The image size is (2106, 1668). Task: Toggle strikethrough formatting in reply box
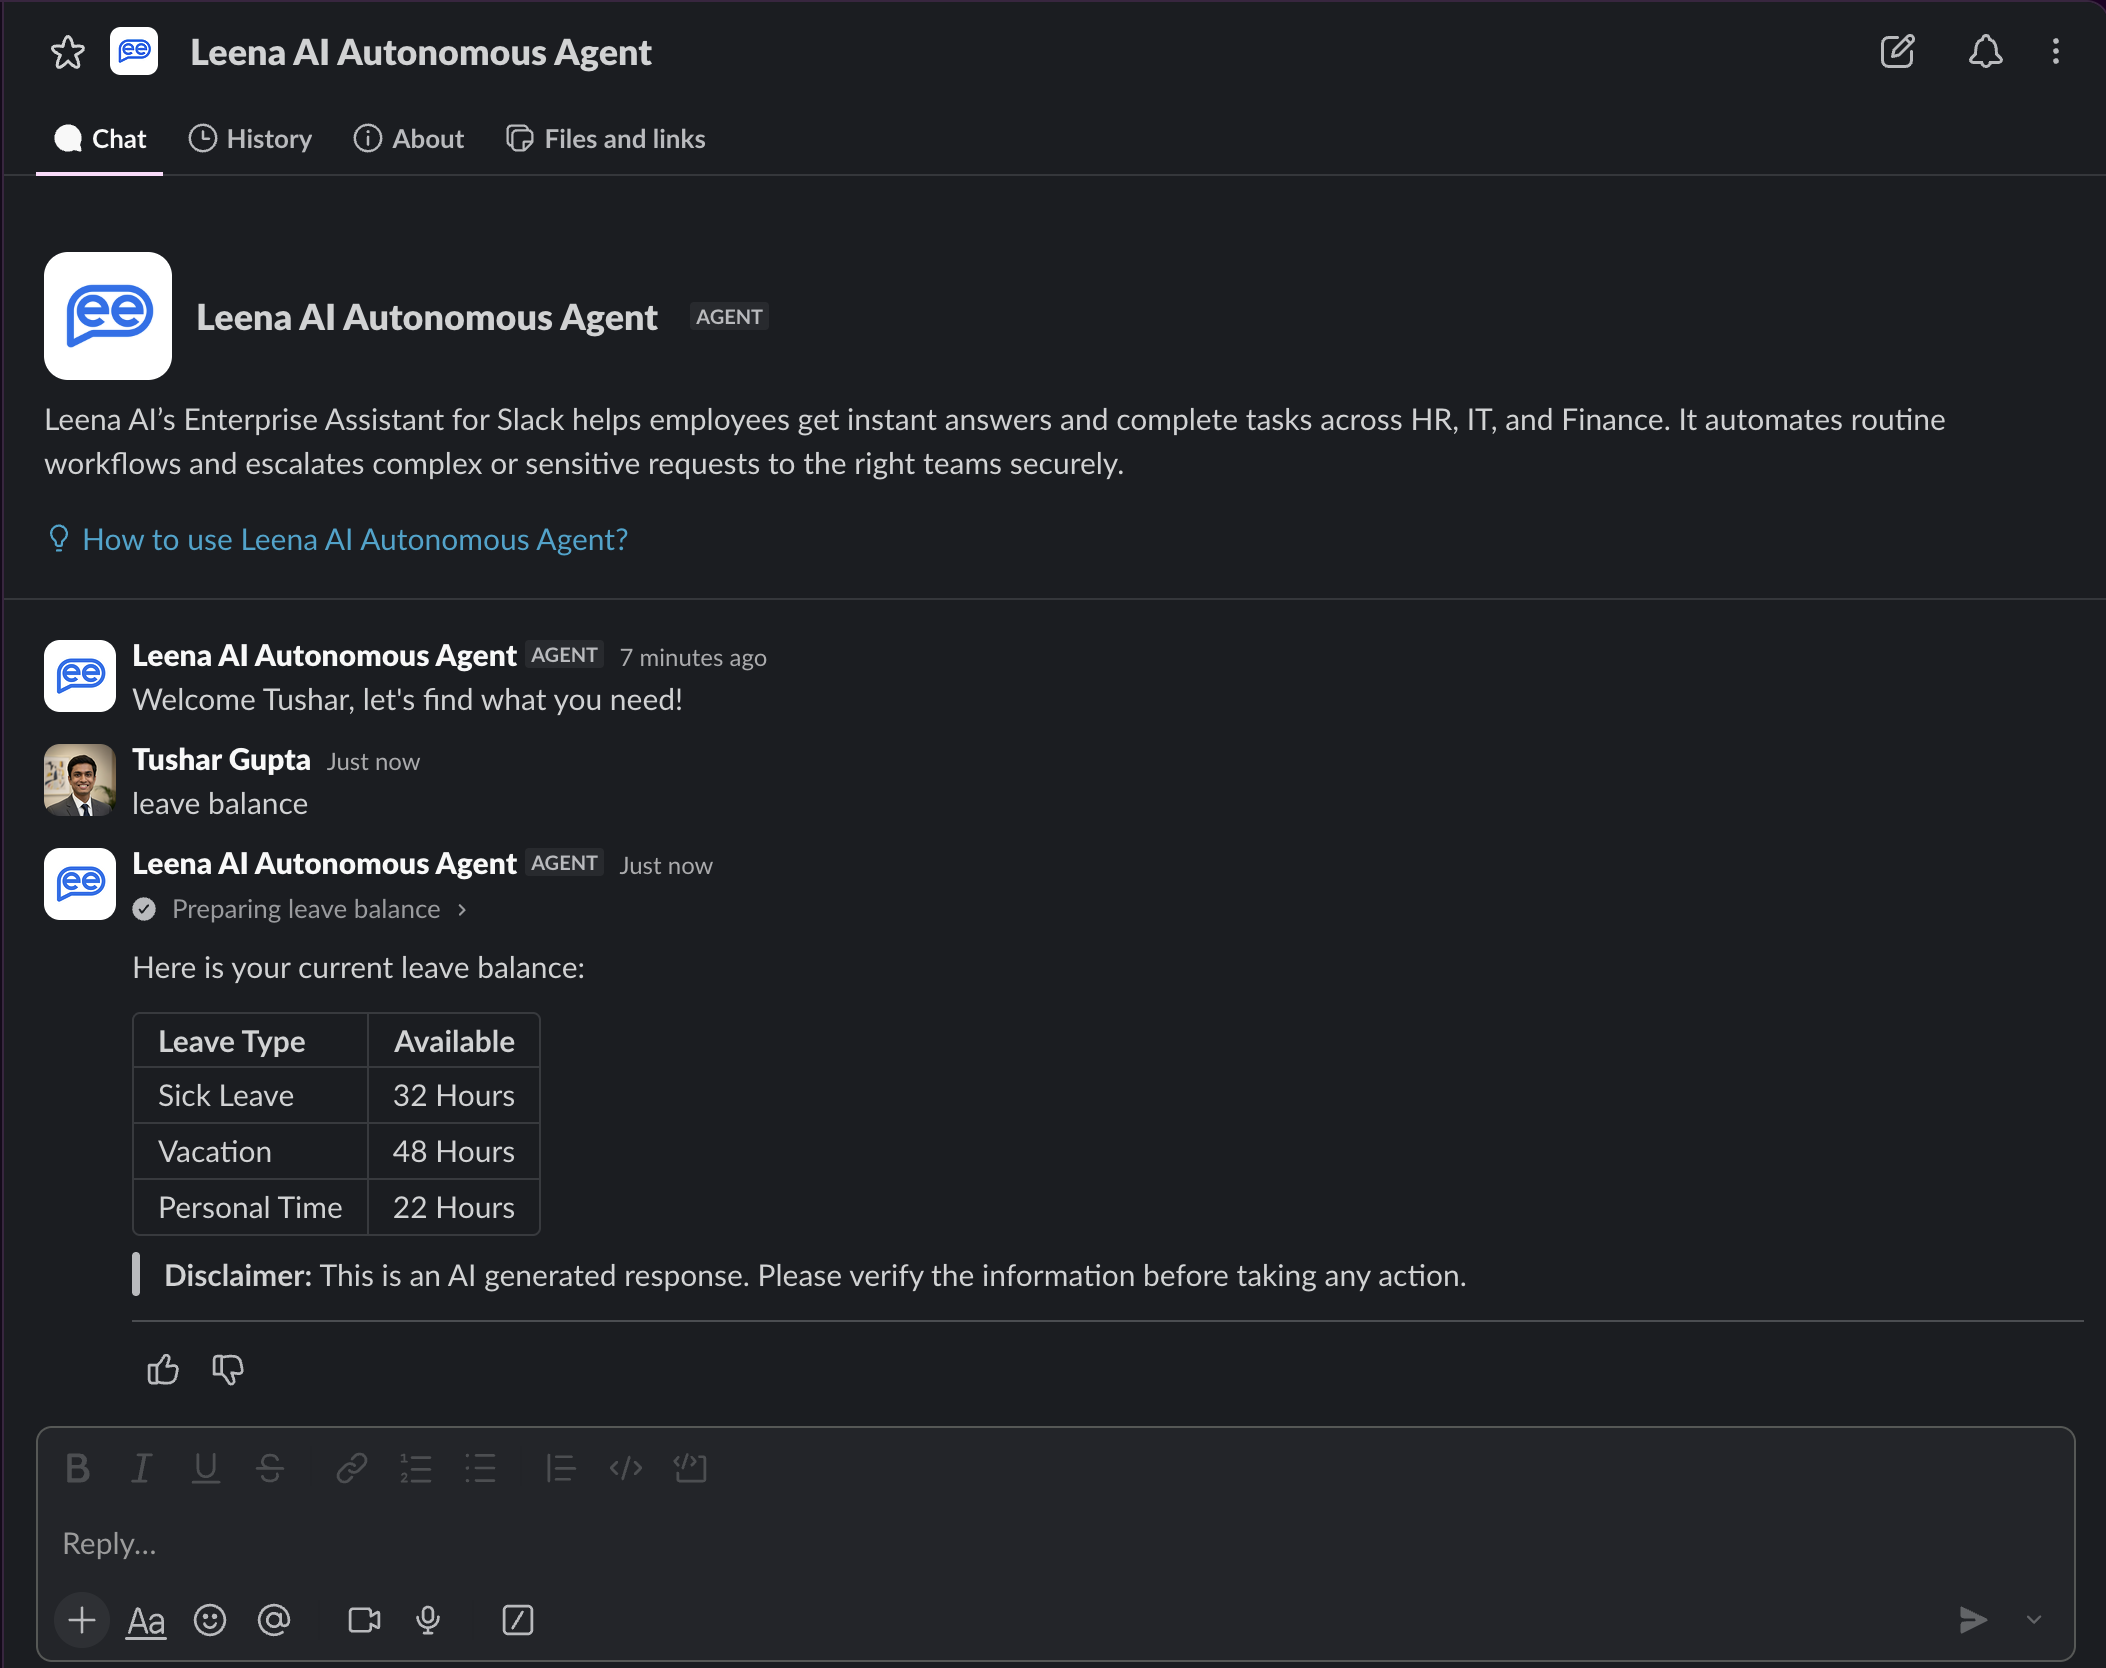pyautogui.click(x=270, y=1468)
